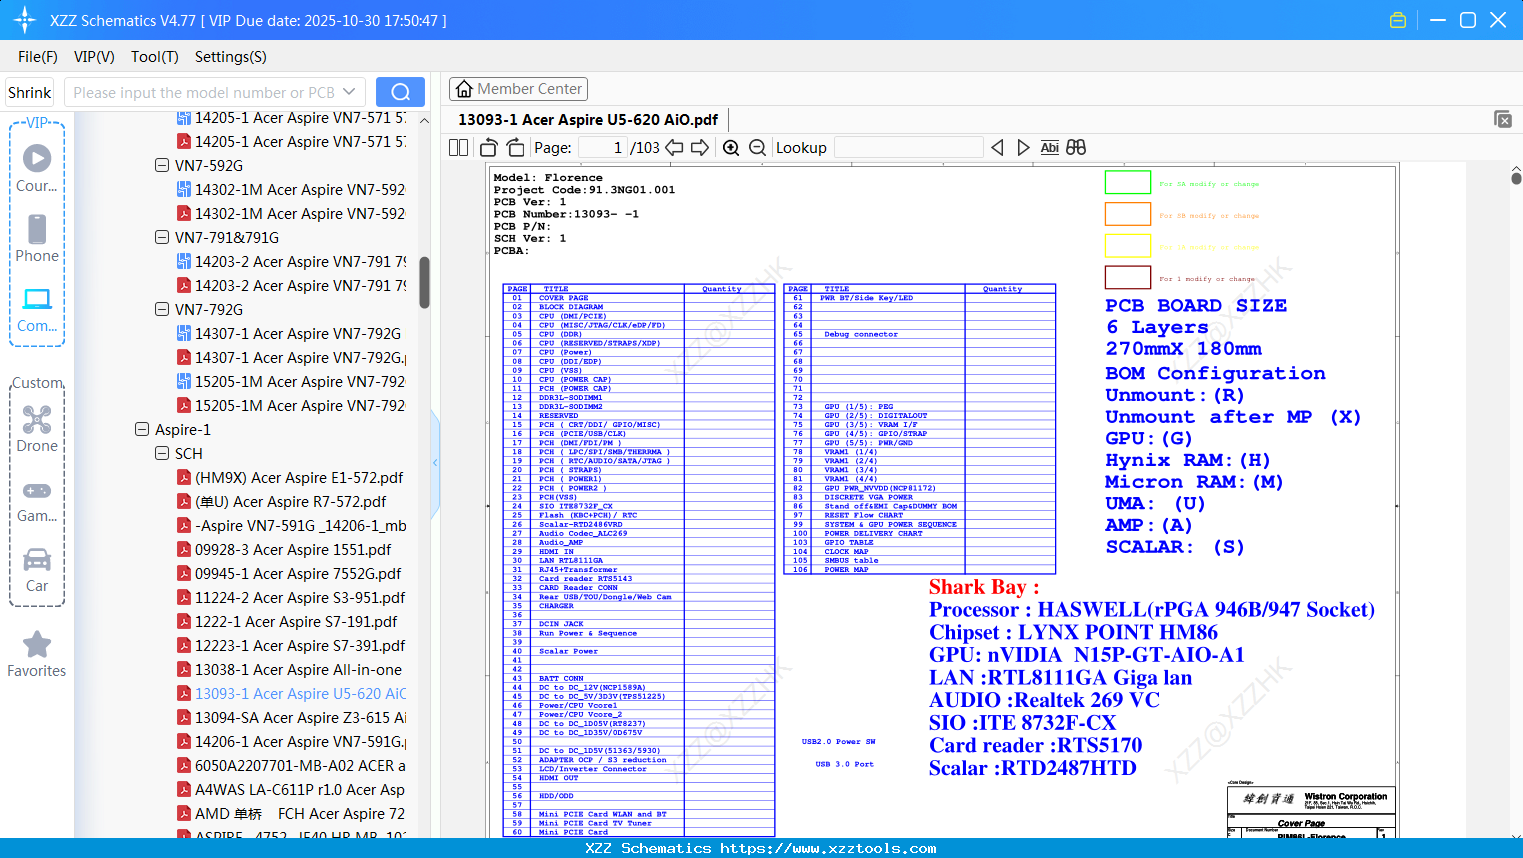Viewport: 1523px width, 858px height.
Task: Select the Computer schematics category
Action: [x=37, y=309]
